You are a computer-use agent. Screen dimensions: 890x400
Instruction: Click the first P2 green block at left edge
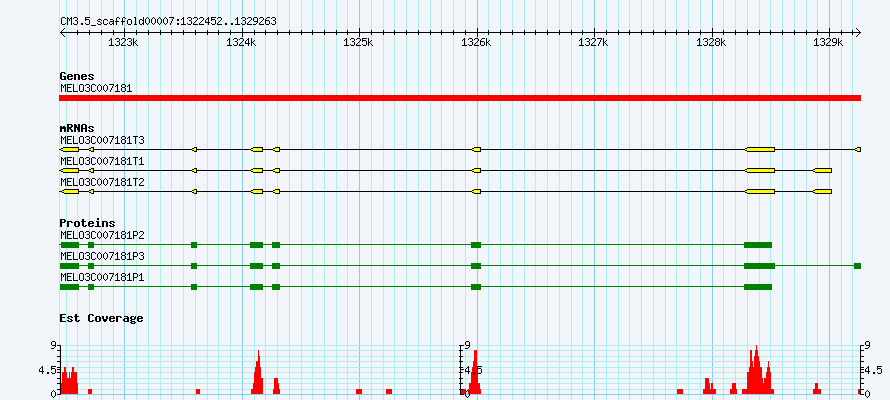point(69,245)
